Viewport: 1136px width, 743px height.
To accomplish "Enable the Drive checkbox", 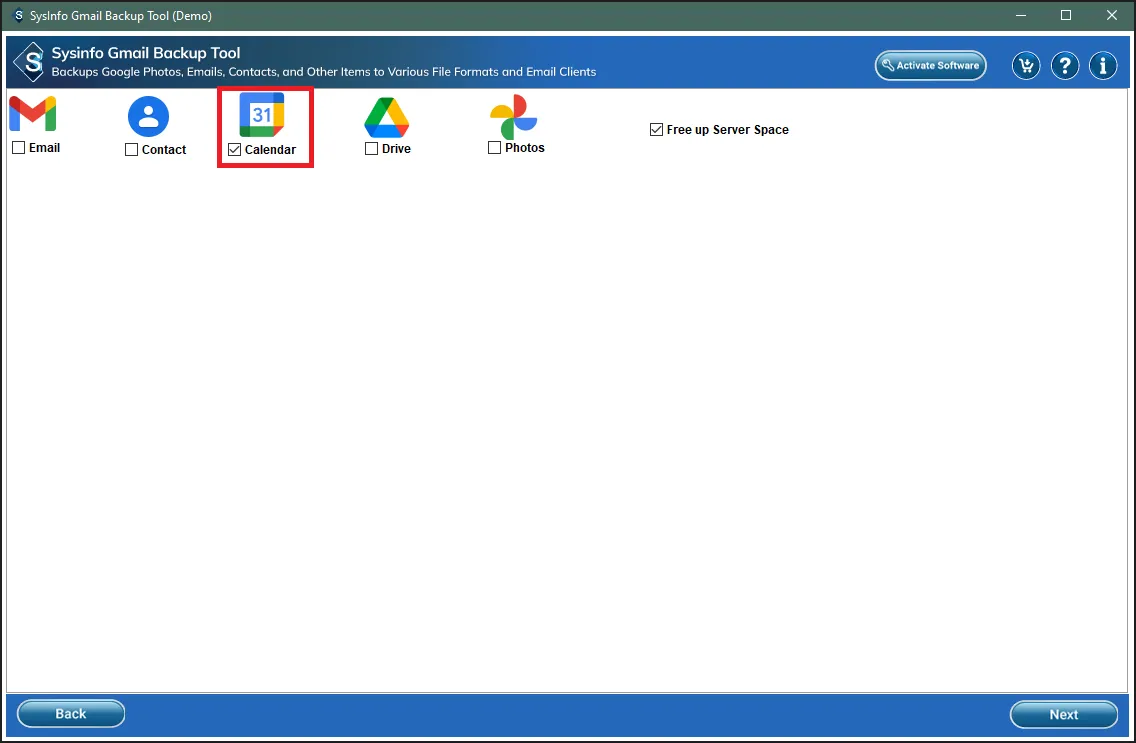I will (x=371, y=148).
